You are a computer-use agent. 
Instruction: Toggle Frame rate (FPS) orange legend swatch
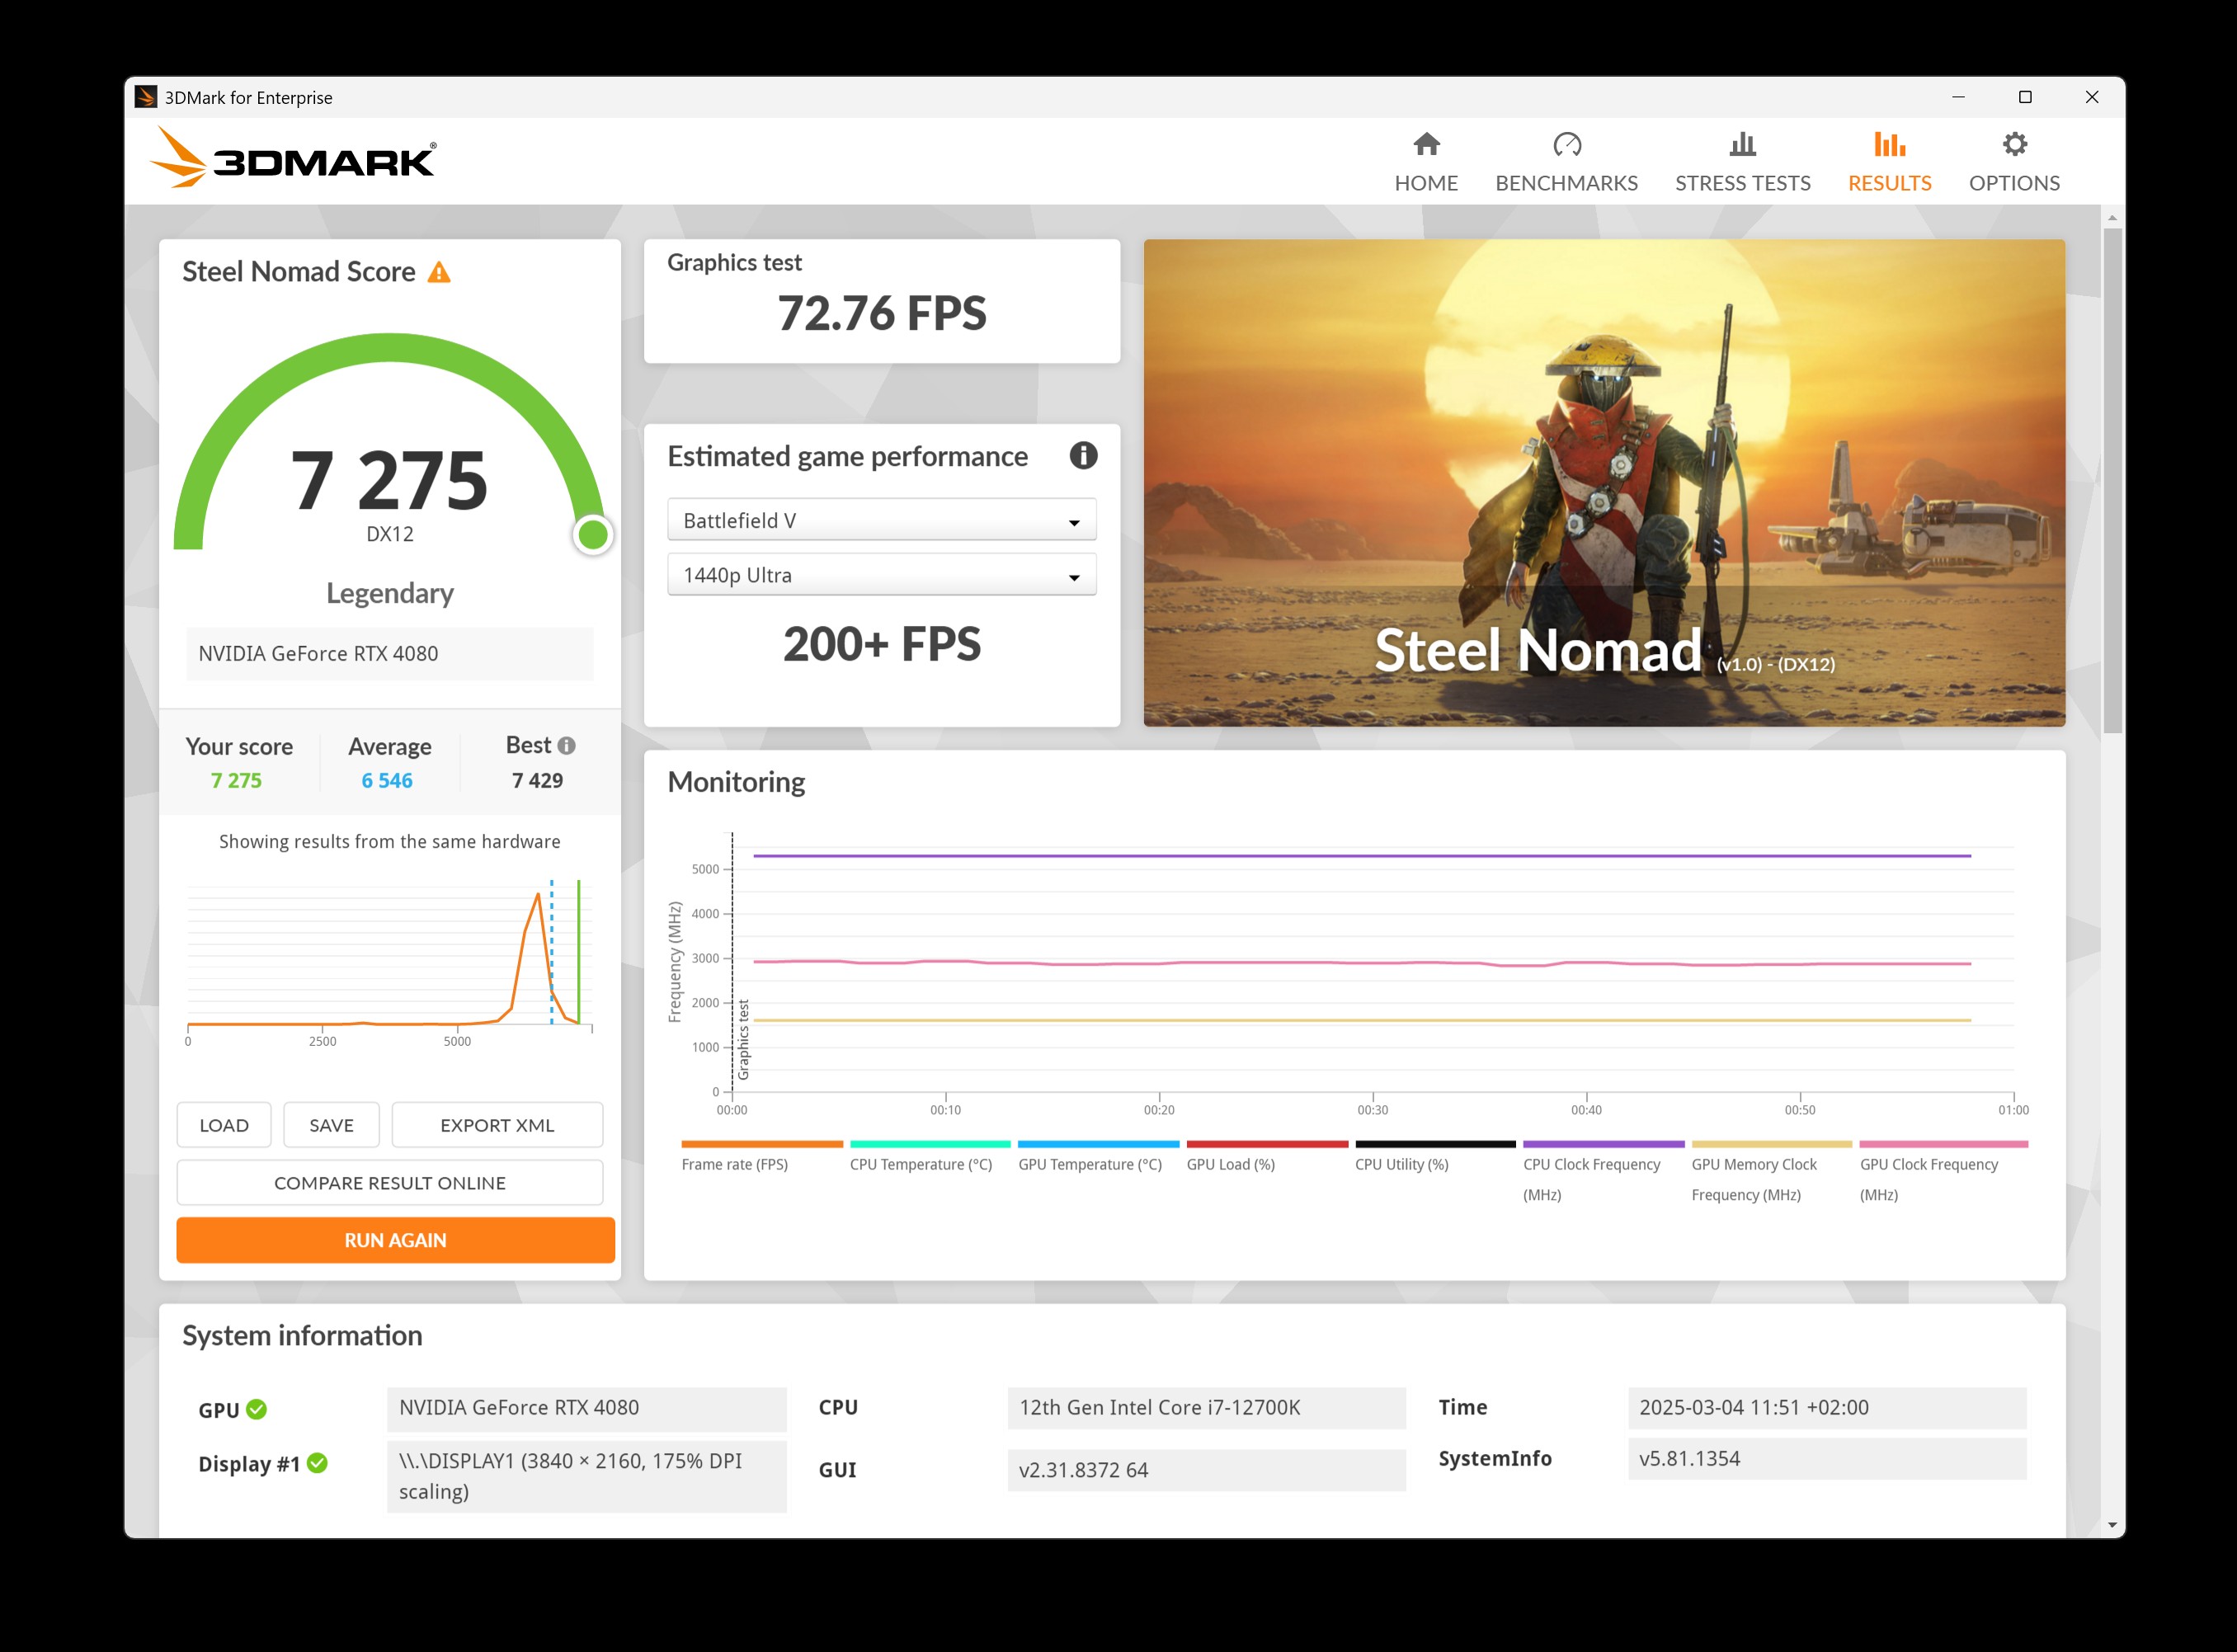762,1144
